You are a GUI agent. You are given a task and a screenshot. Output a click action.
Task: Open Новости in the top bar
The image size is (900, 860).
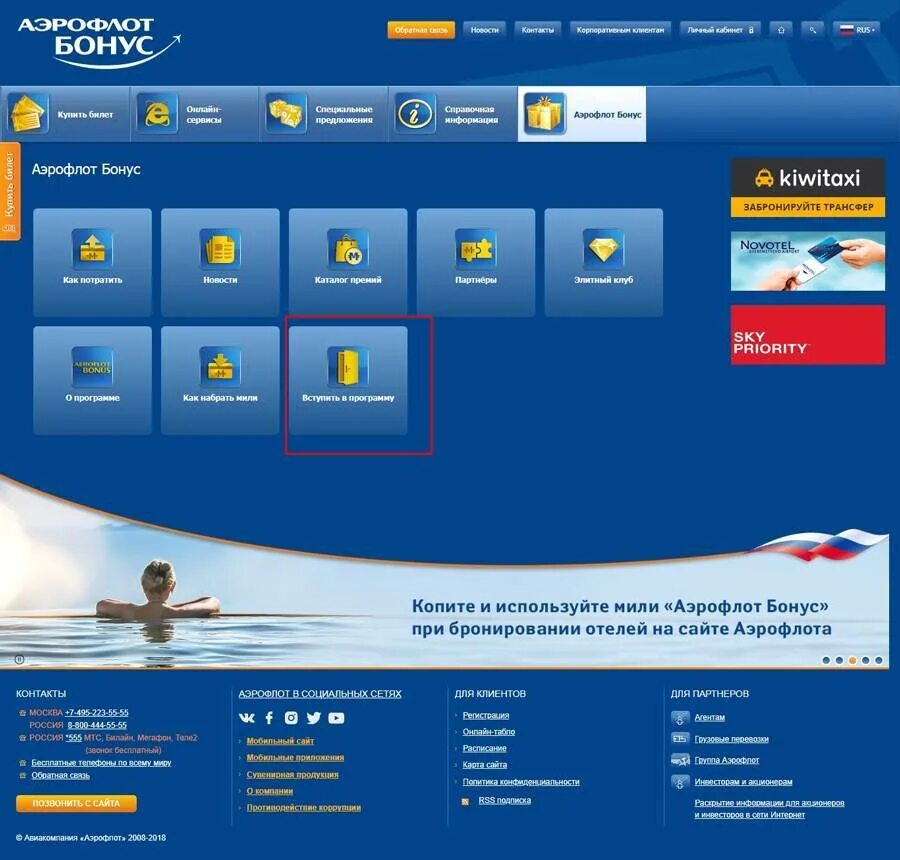tap(484, 30)
